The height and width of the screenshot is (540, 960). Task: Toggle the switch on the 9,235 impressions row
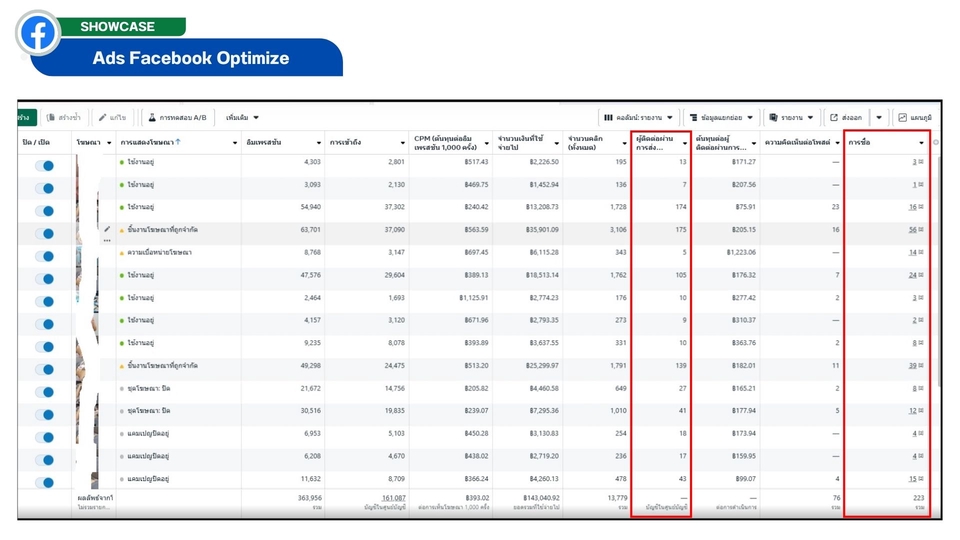44,347
